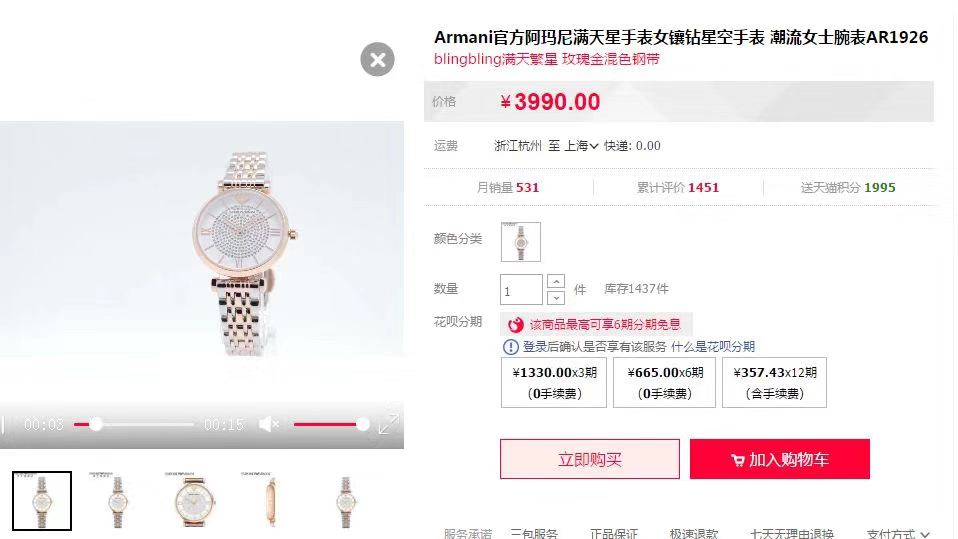The width and height of the screenshot is (958, 539).
Task: Decrease quantity with the down arrow
Action: pyautogui.click(x=555, y=298)
